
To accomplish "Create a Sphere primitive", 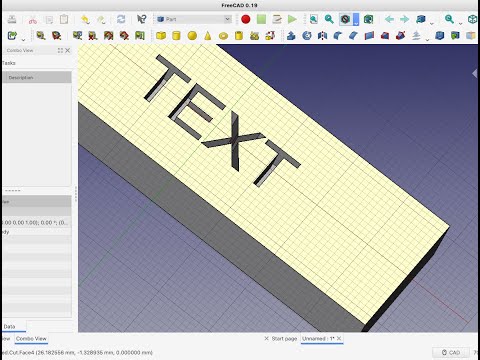I will tap(192, 35).
